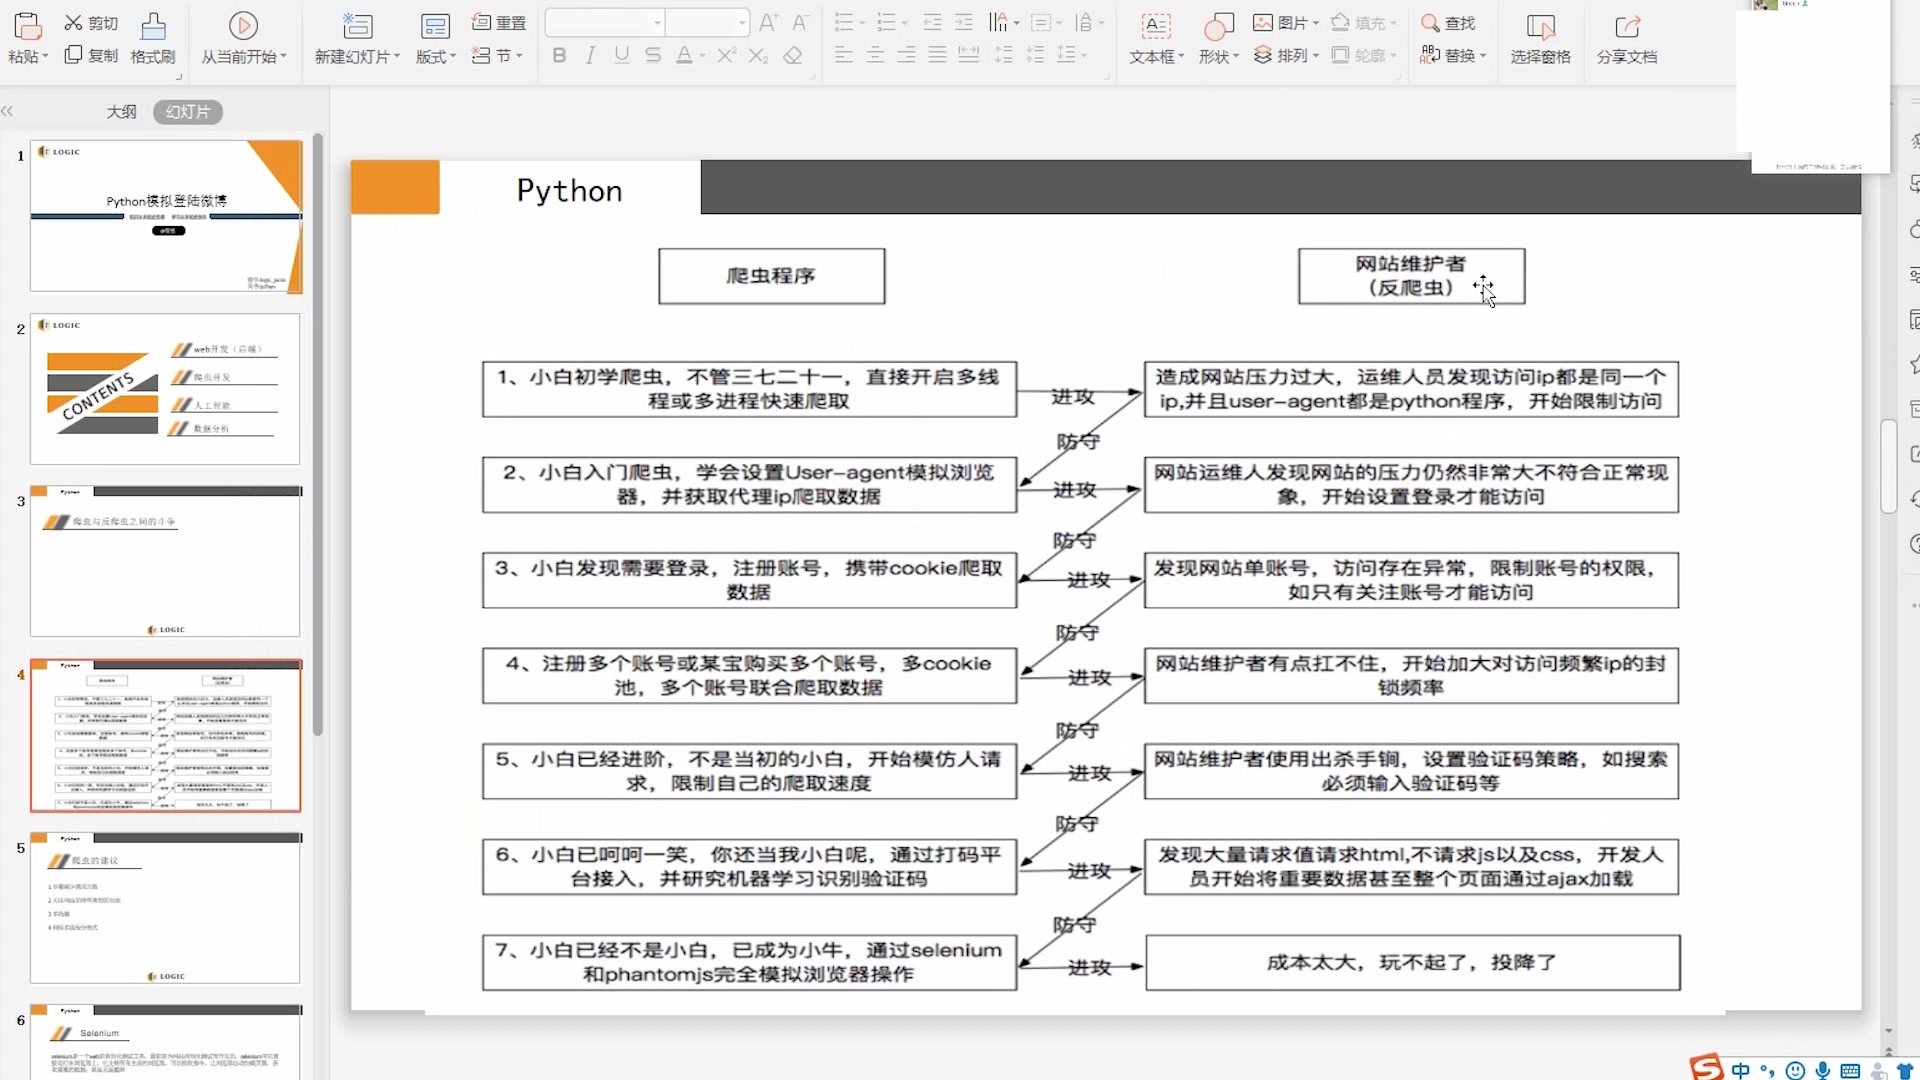Insert a picture into the slide
The width and height of the screenshot is (1920, 1080).
[1282, 22]
